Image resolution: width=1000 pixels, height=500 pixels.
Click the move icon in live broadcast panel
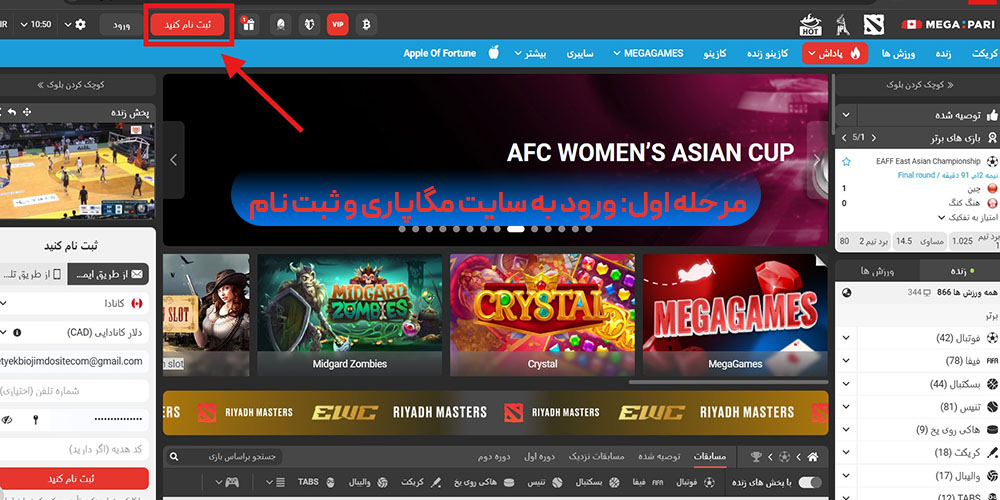(27, 112)
